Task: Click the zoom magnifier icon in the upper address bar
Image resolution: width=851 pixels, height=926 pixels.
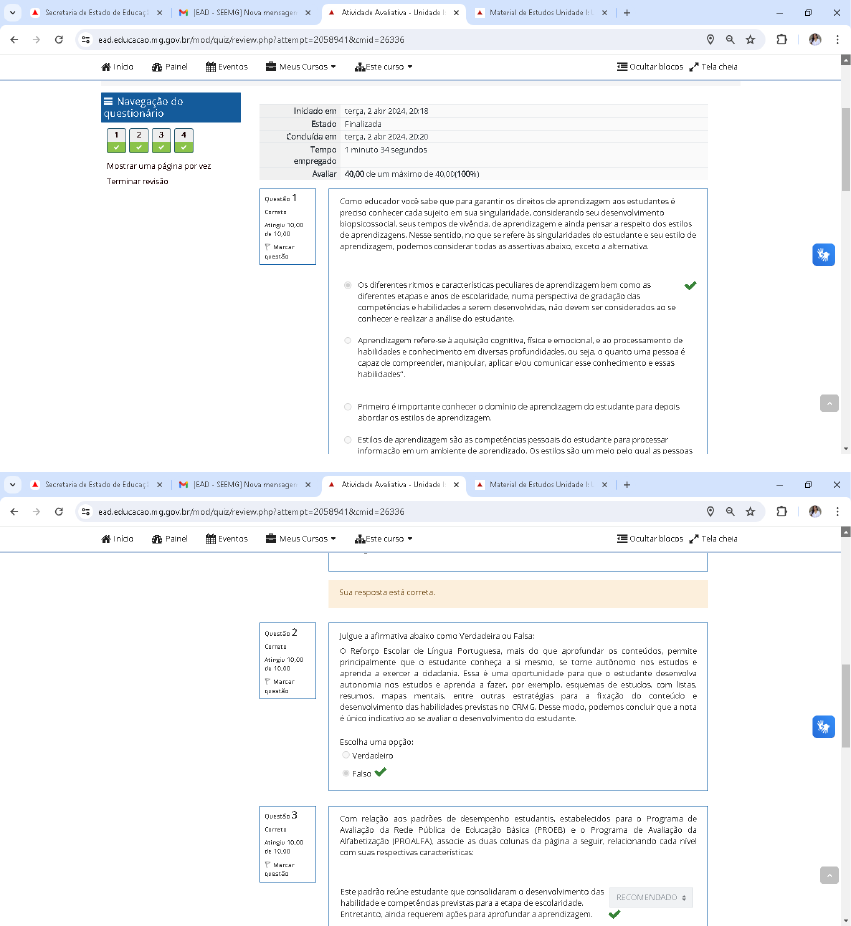Action: coord(730,40)
